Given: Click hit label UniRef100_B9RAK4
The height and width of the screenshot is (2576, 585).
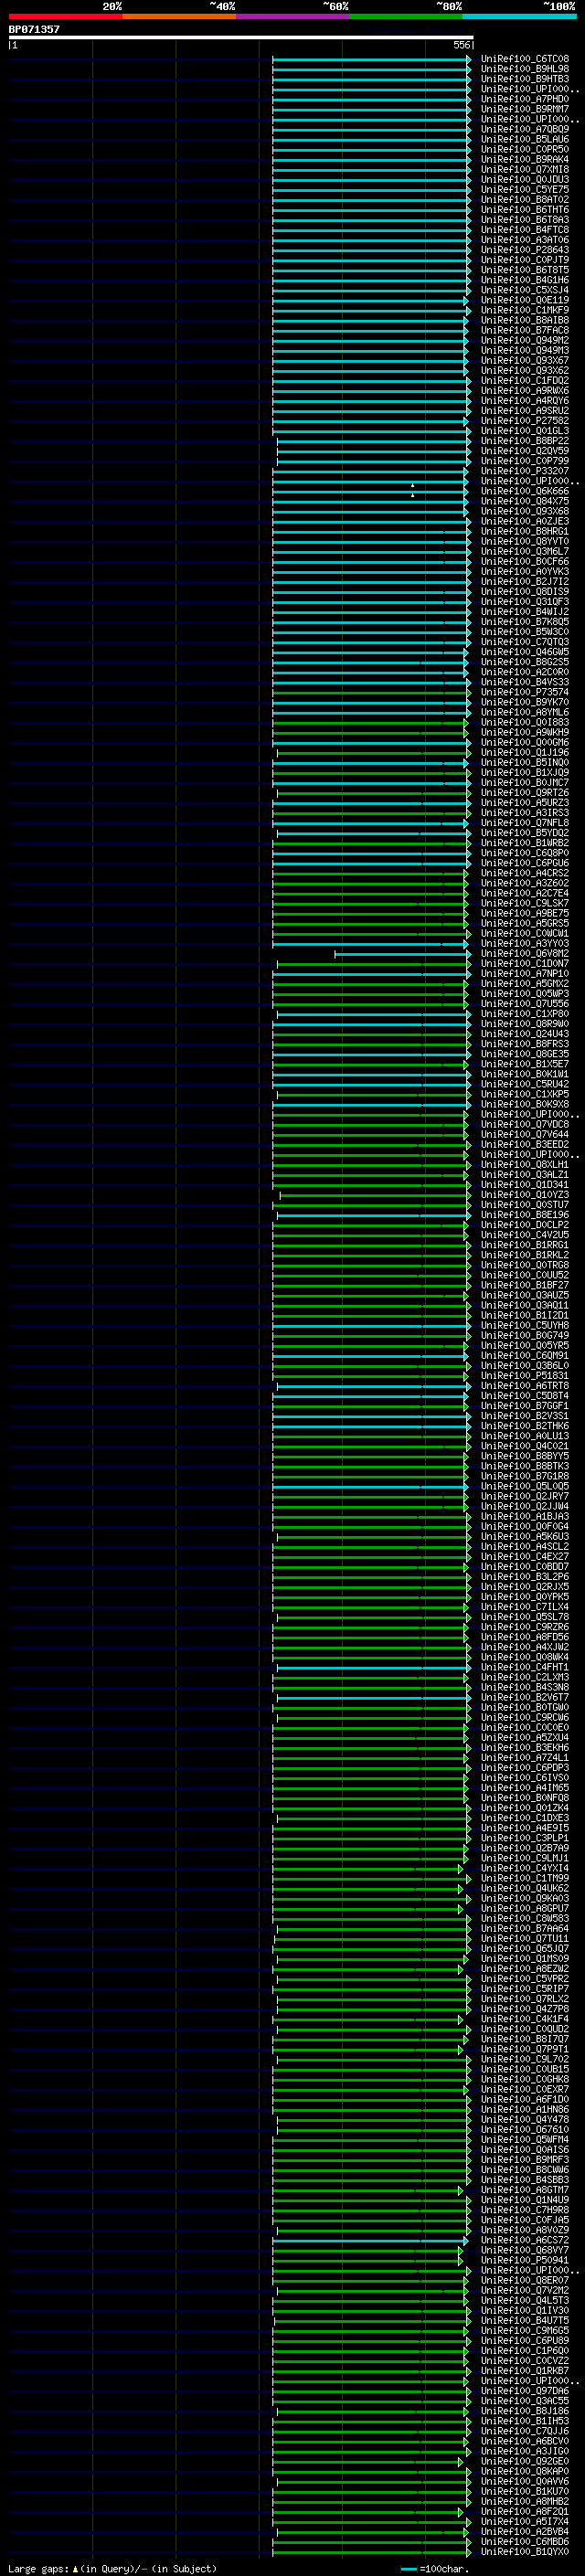Looking at the screenshot, I should click(524, 159).
